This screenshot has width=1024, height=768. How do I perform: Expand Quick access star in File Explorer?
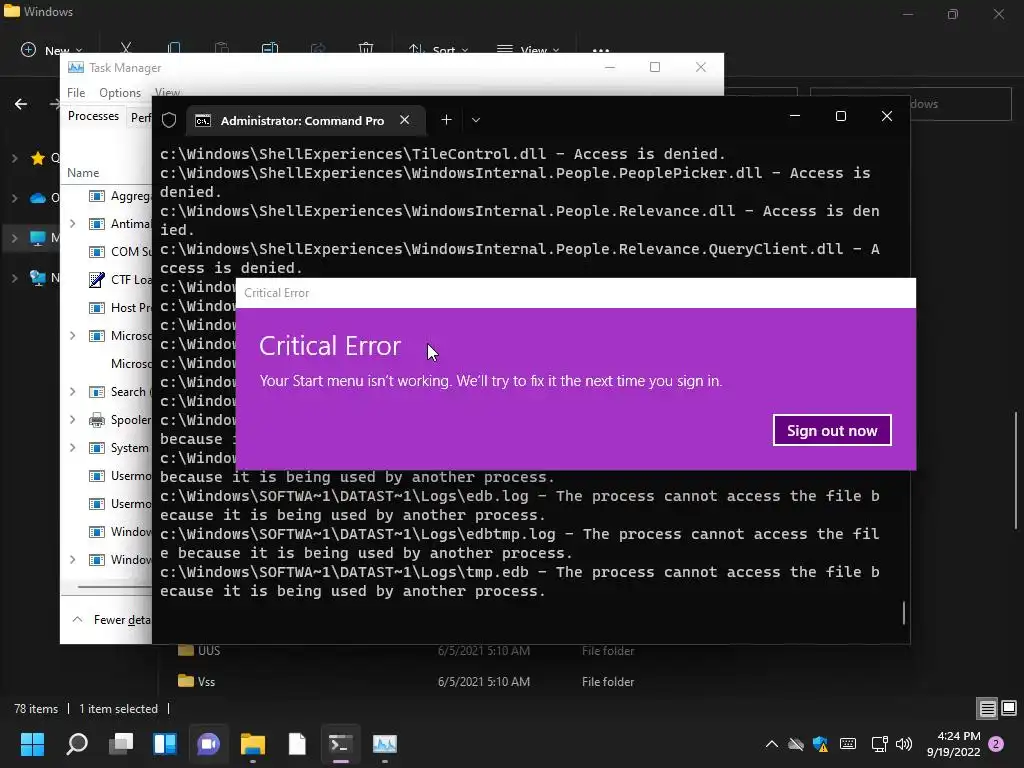coord(14,158)
